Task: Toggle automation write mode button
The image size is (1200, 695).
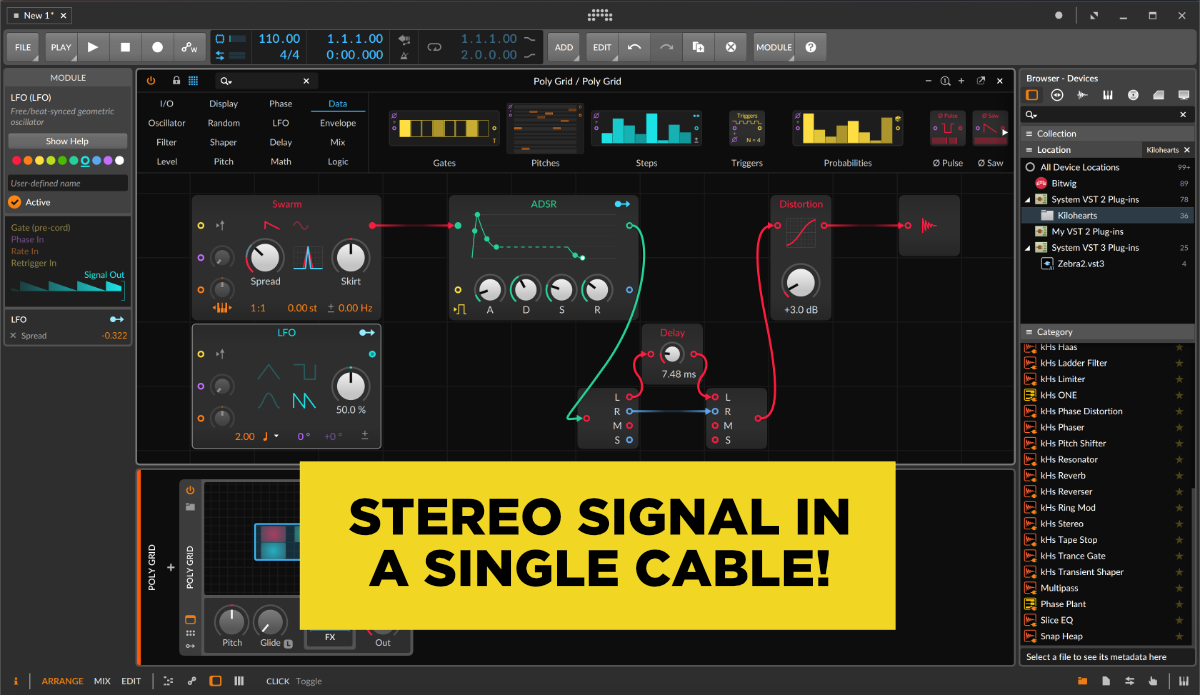Action: pyautogui.click(x=189, y=47)
